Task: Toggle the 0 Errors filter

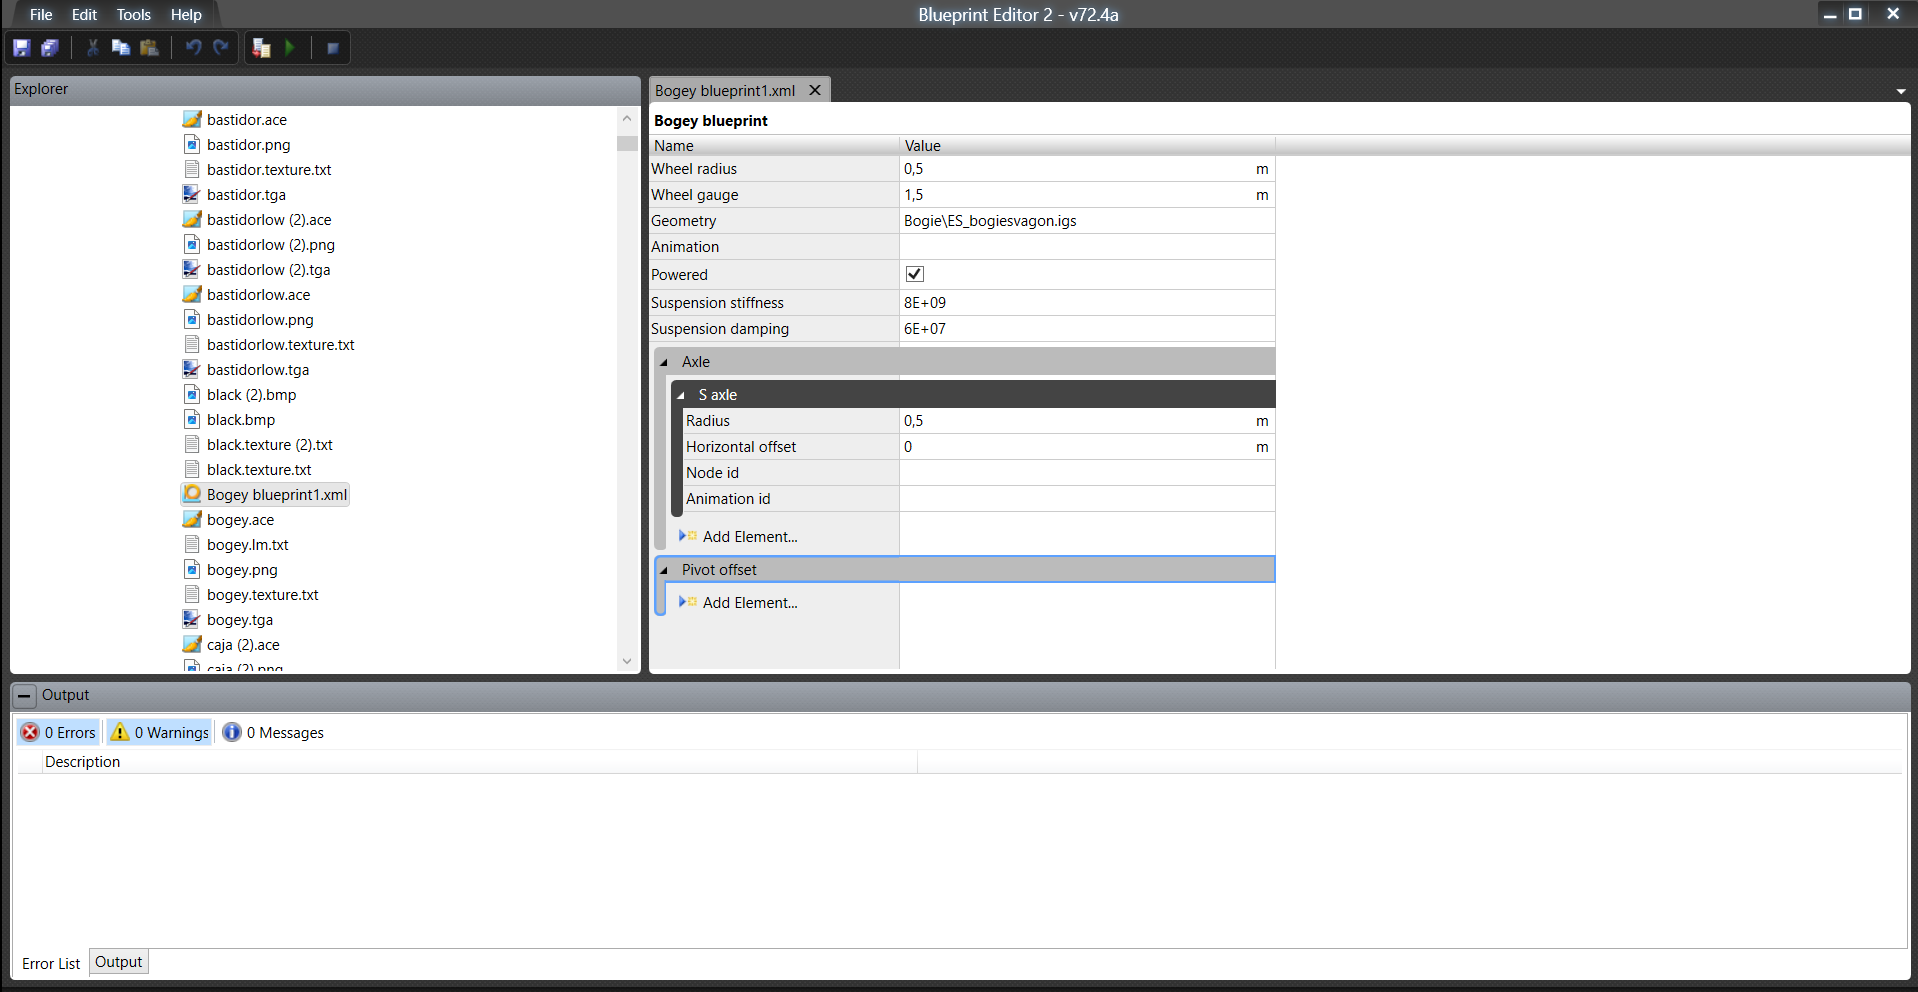Action: point(59,732)
